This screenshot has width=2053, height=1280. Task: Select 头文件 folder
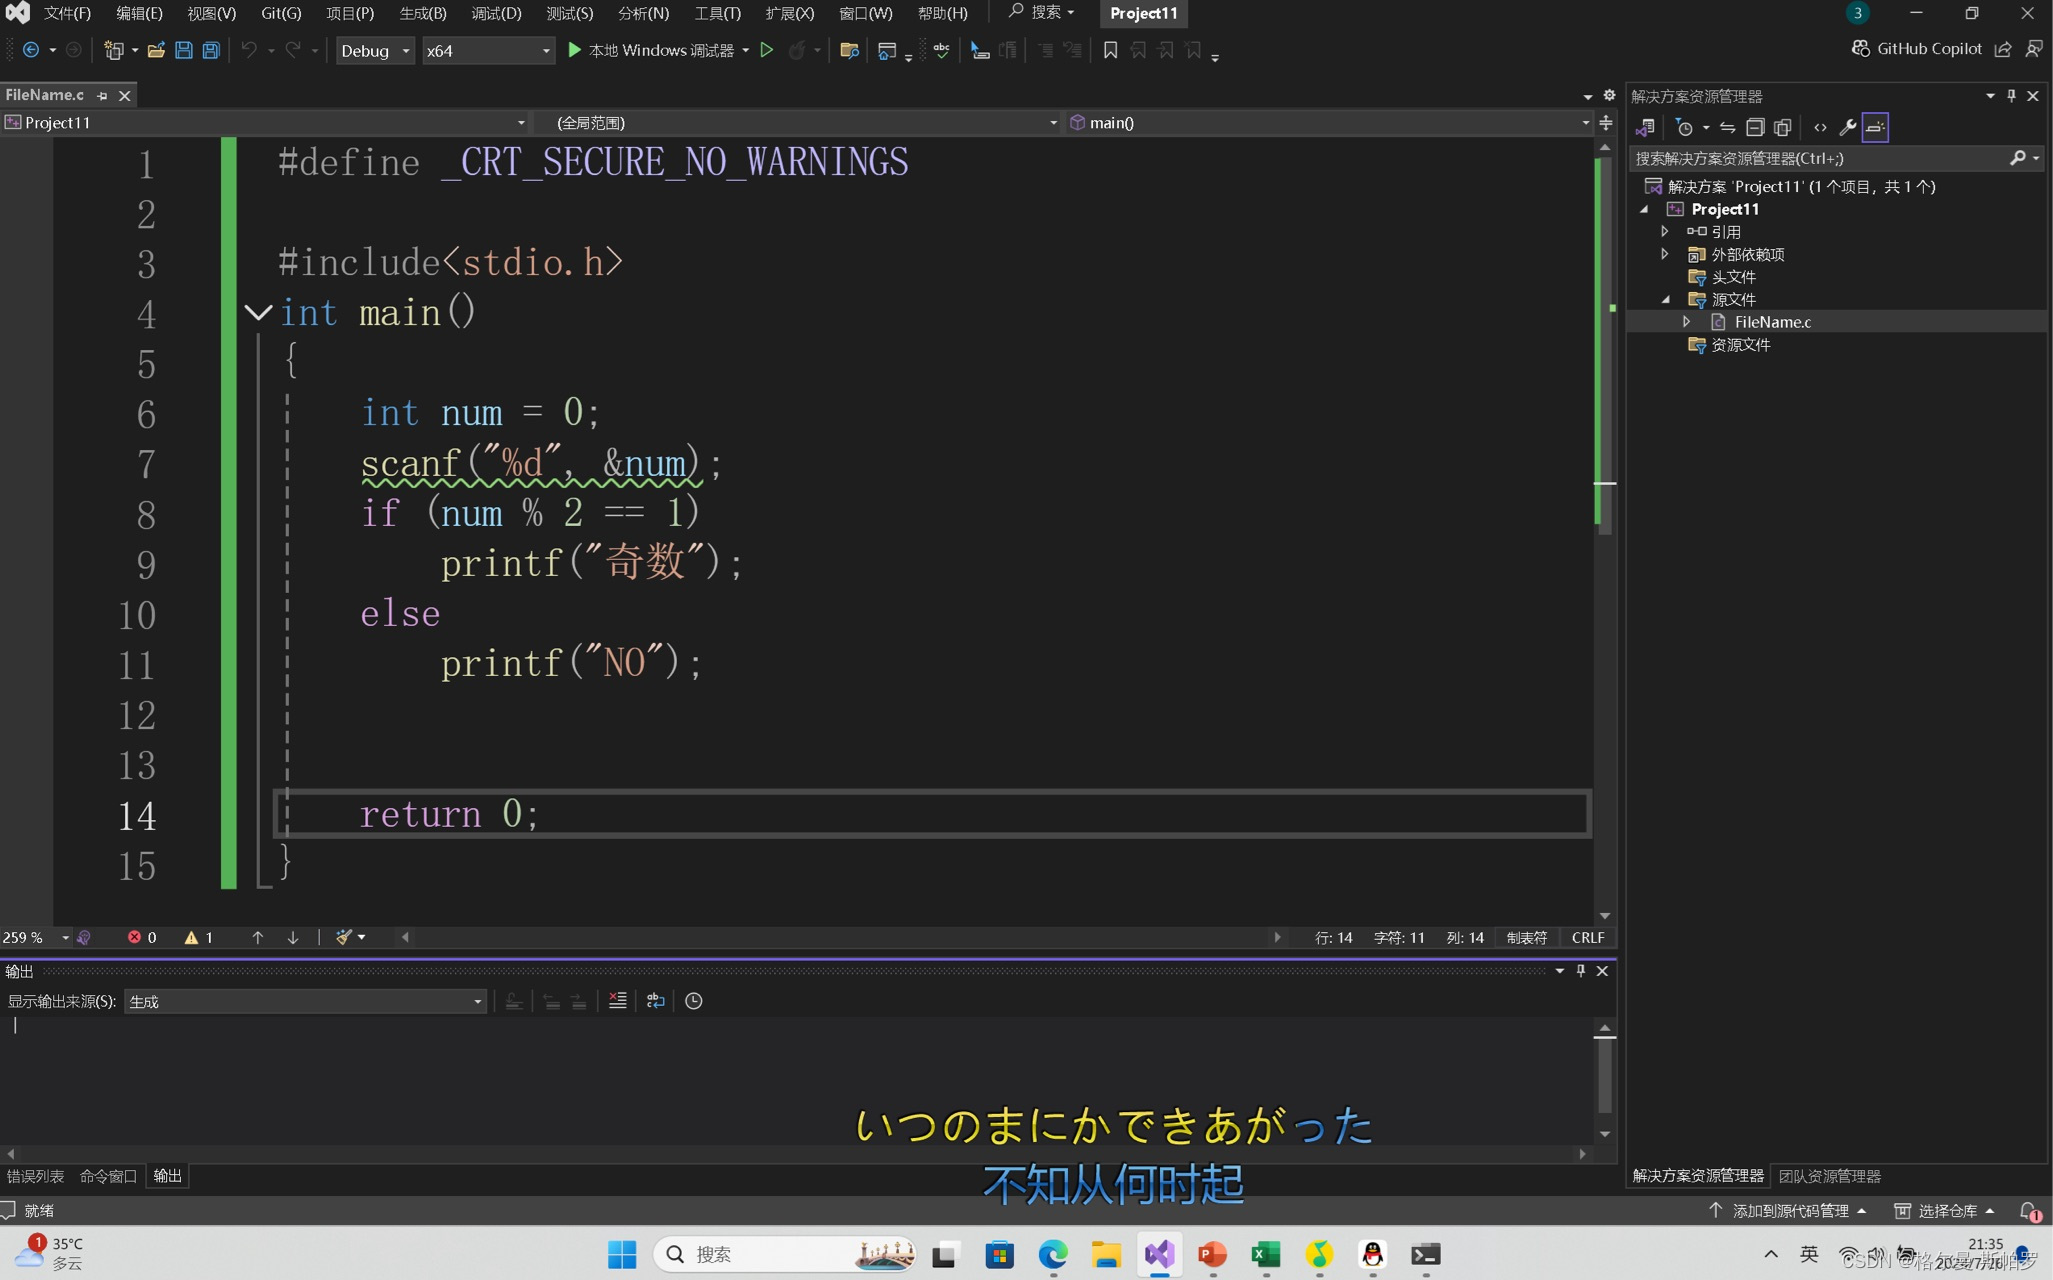pos(1733,277)
